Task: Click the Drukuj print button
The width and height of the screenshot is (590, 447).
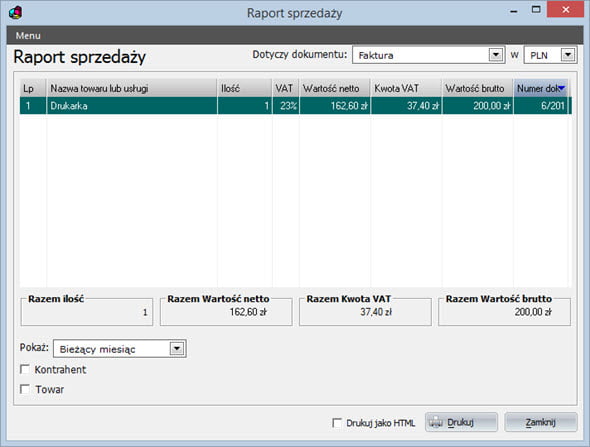Action: (x=461, y=422)
